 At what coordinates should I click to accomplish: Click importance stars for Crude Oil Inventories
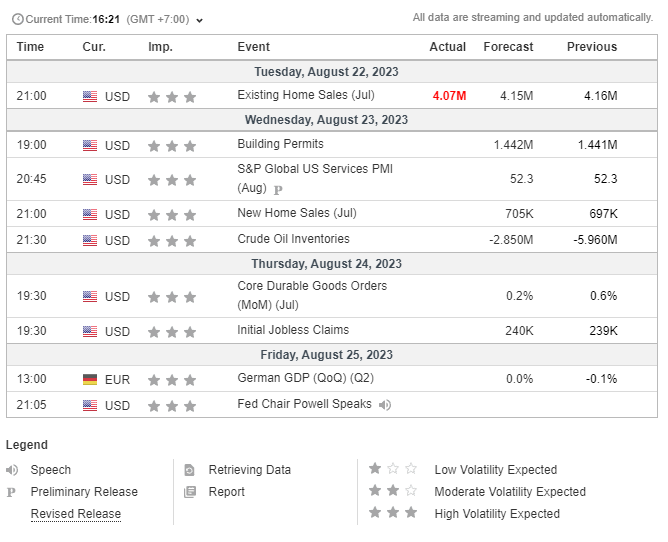(x=172, y=240)
